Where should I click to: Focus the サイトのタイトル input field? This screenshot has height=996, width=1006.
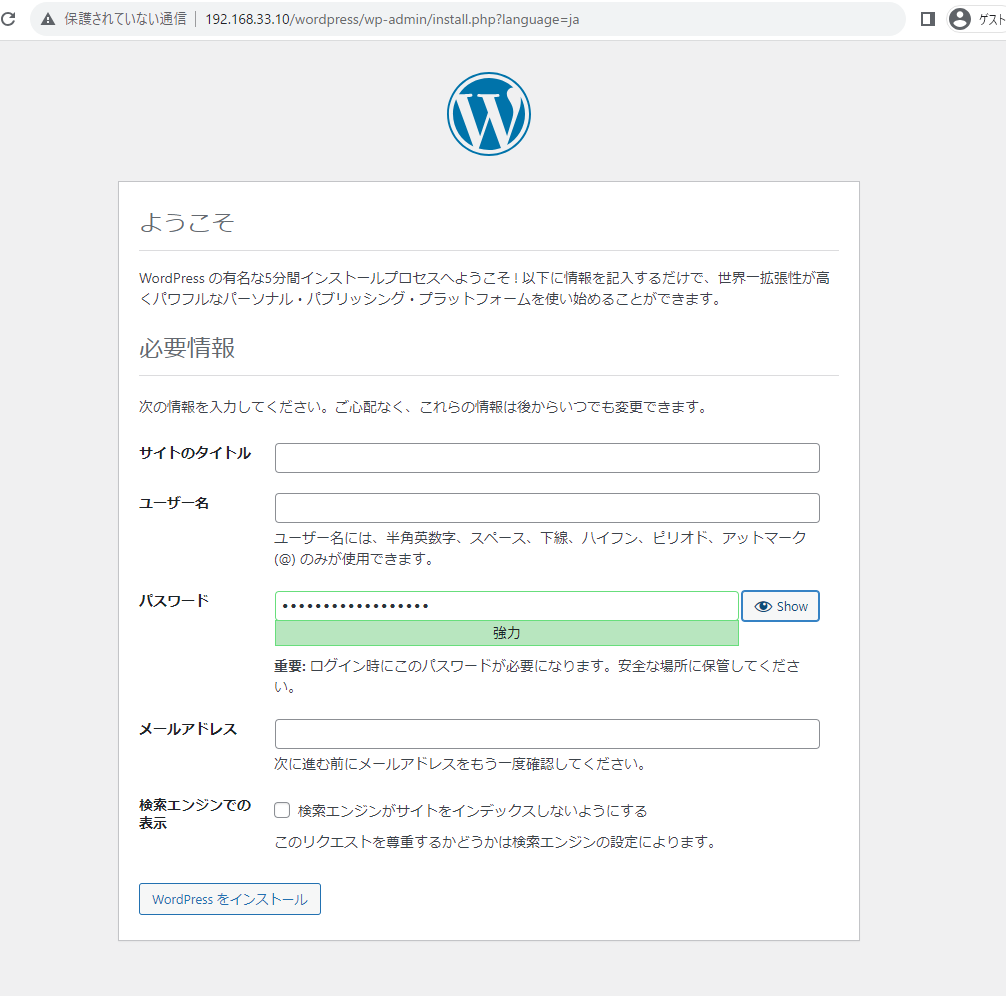547,458
